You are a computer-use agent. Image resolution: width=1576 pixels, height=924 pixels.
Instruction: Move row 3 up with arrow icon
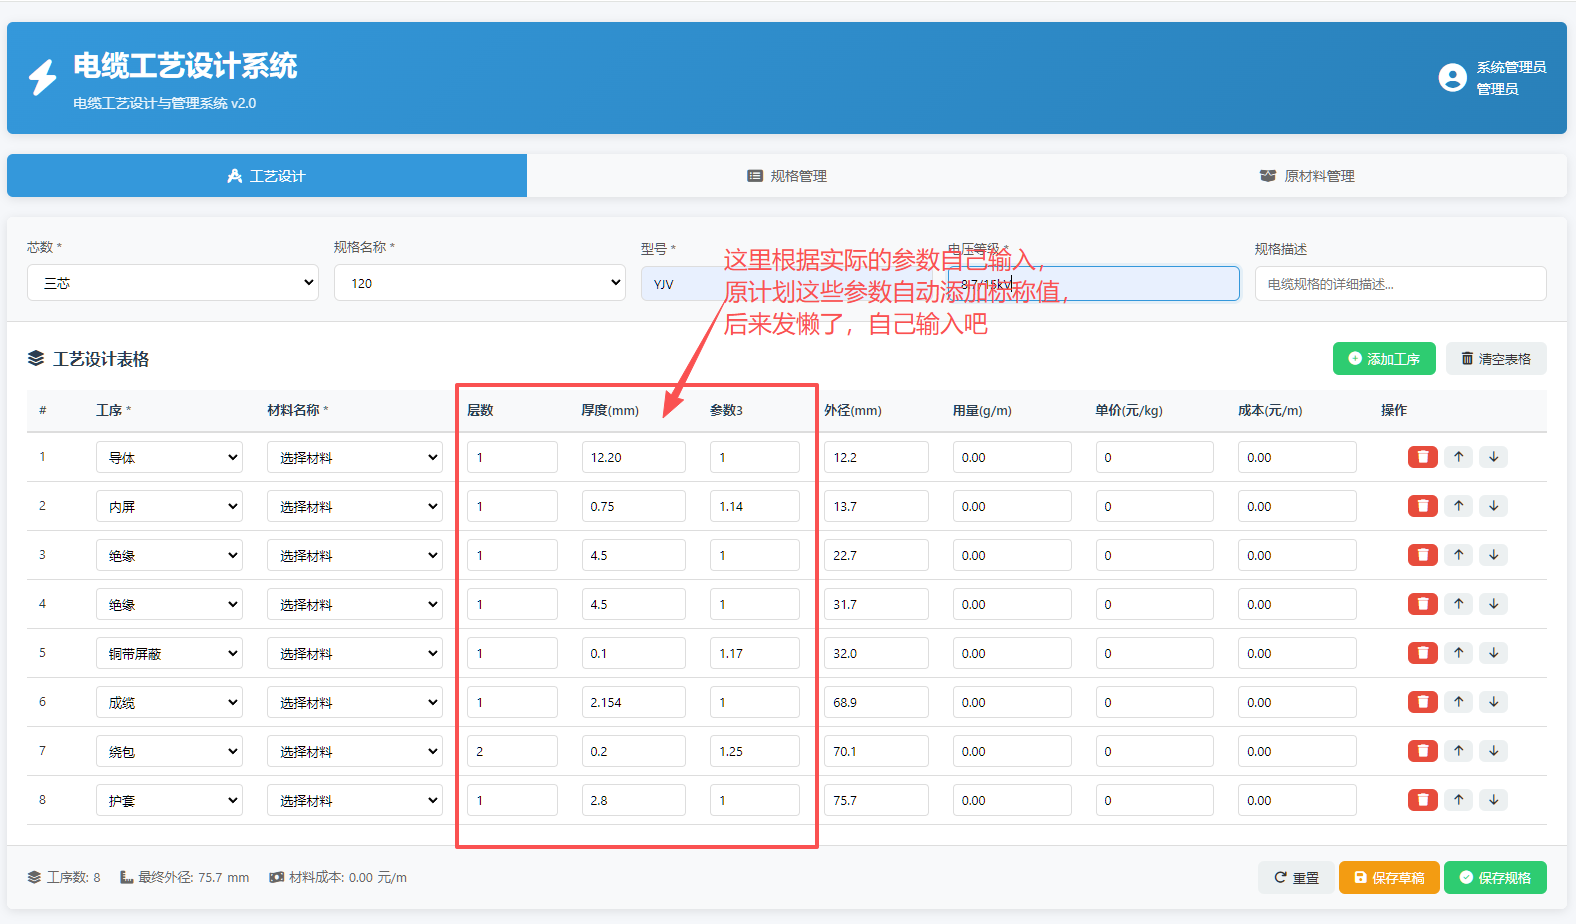coord(1459,555)
